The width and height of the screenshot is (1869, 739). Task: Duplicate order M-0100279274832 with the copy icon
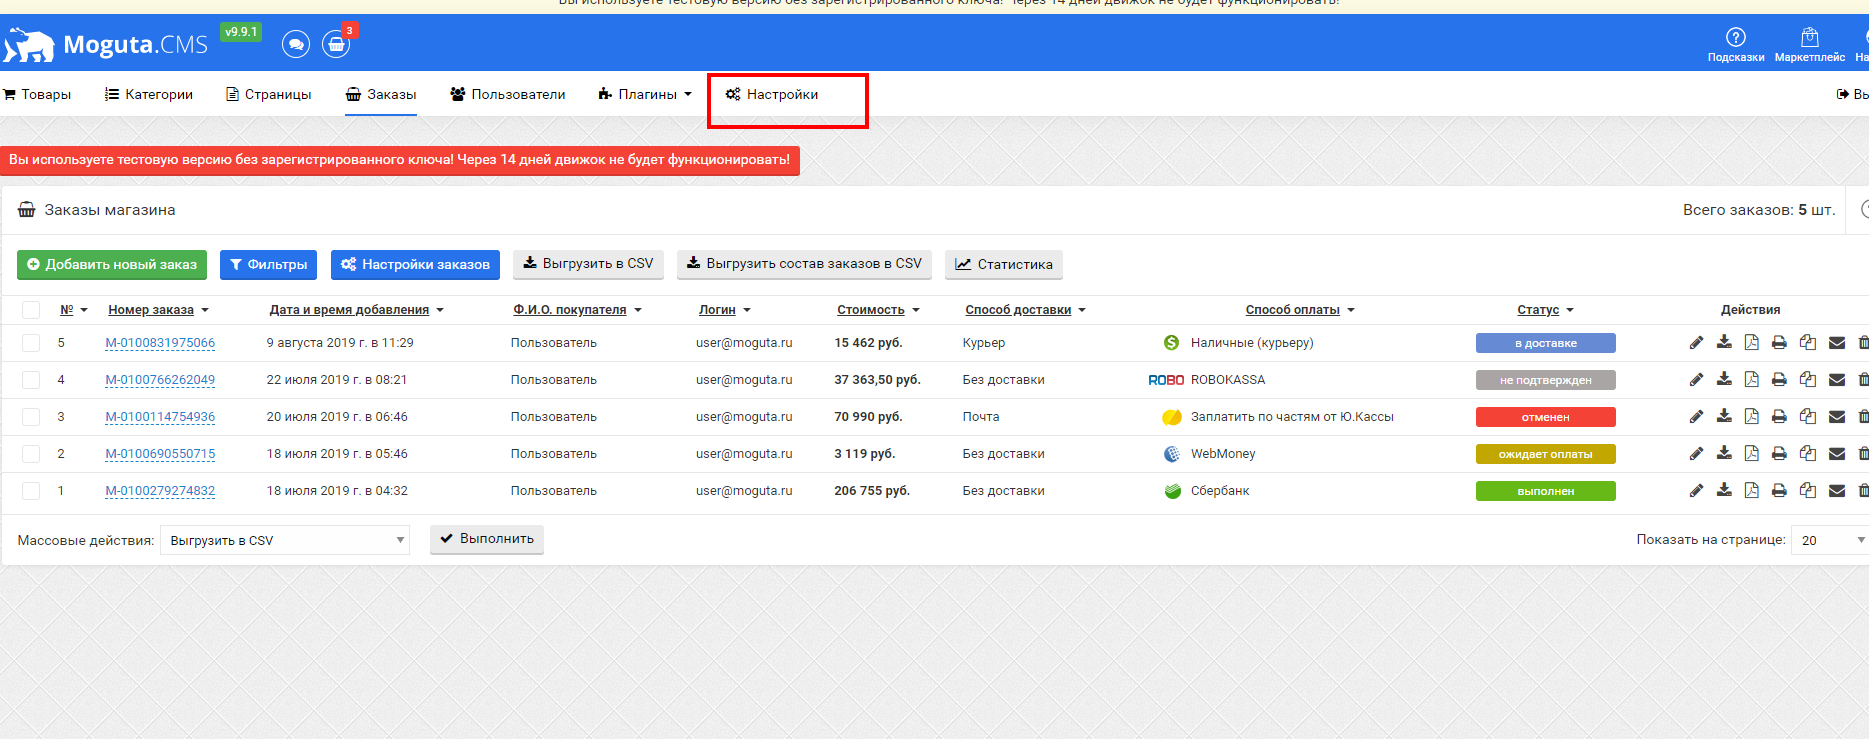tap(1808, 491)
